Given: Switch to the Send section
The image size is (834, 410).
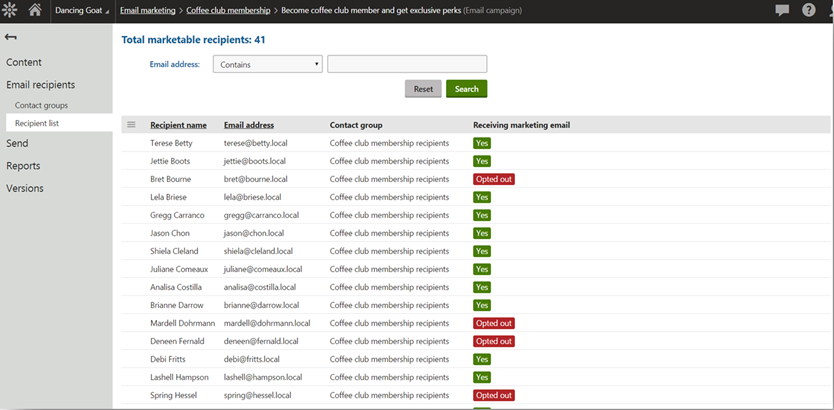Looking at the screenshot, I should [x=17, y=143].
